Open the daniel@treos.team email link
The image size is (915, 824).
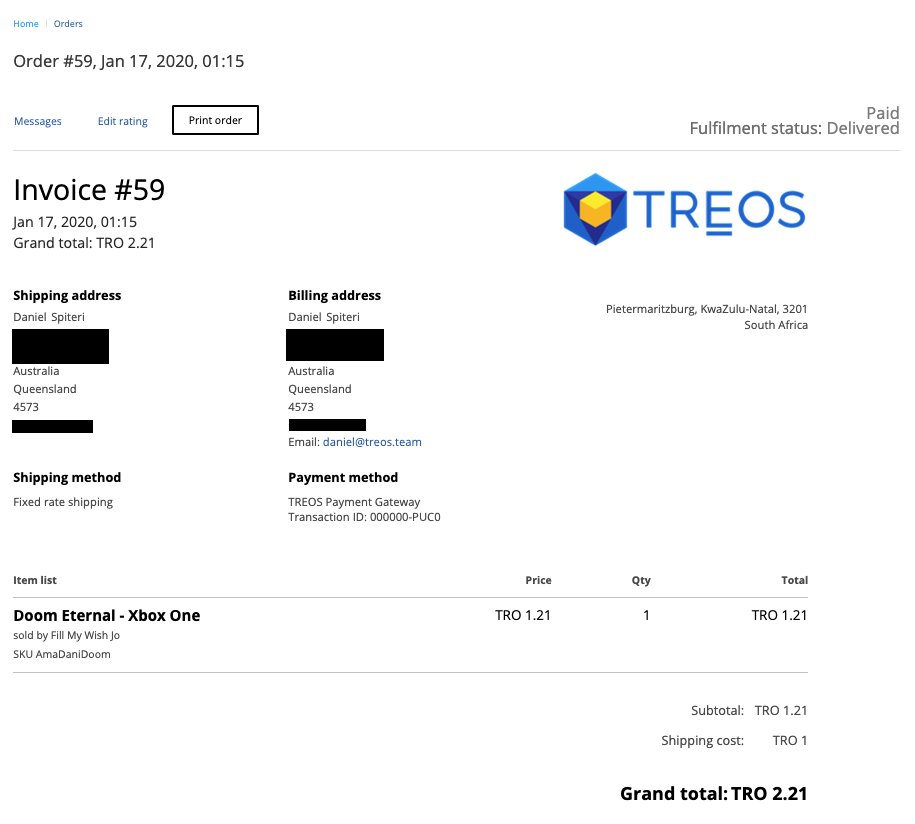click(x=372, y=442)
